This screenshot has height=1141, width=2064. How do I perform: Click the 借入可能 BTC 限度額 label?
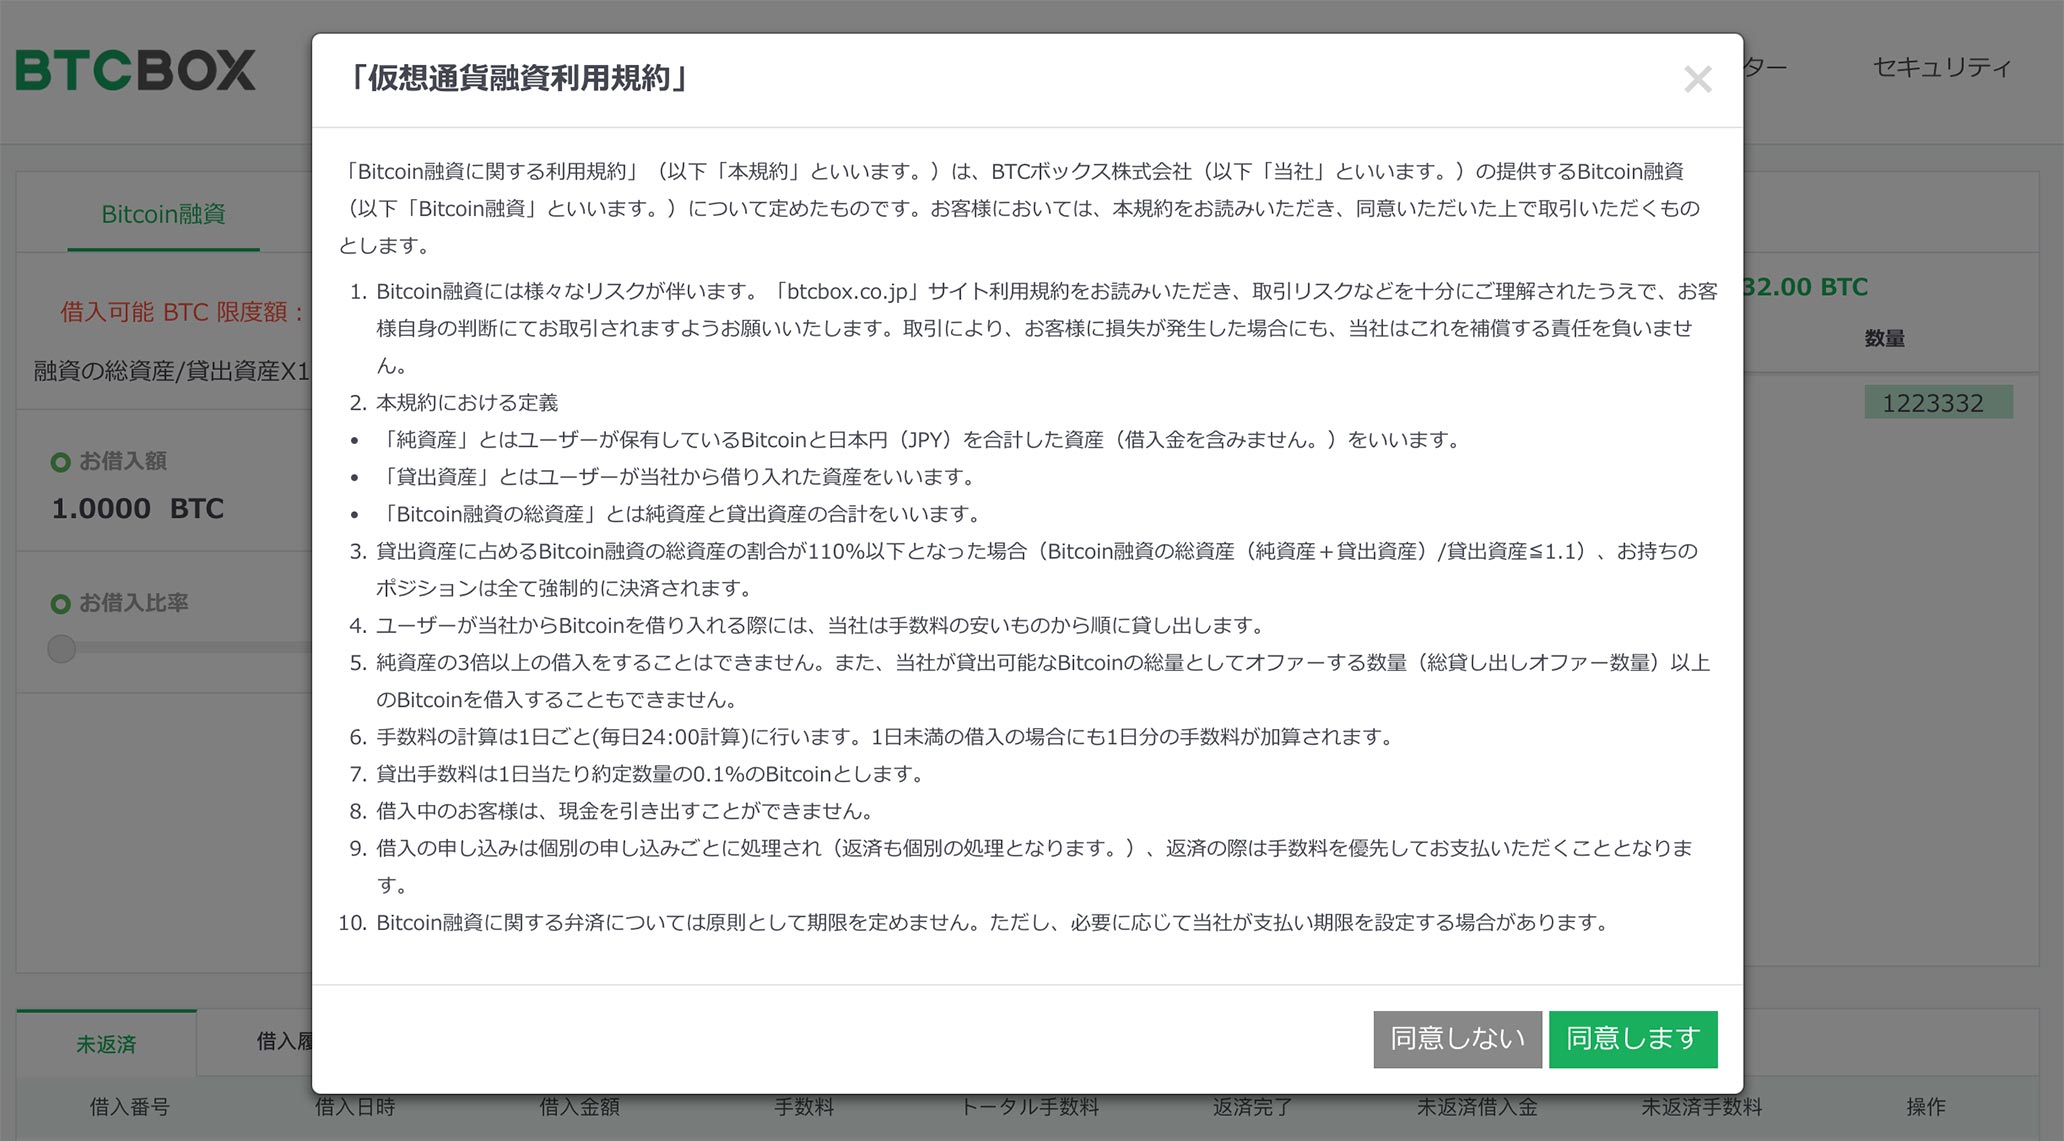183,312
